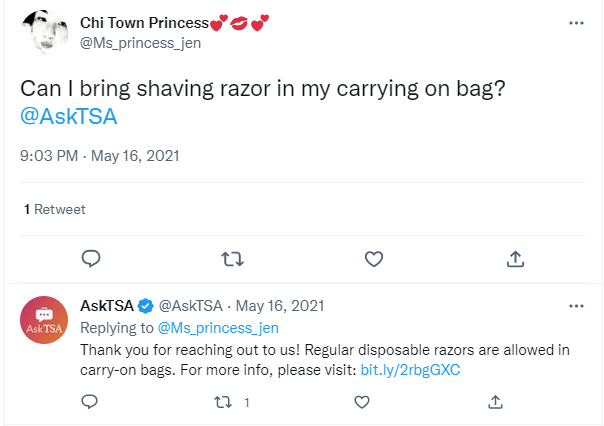Image resolution: width=604 pixels, height=426 pixels.
Task: Open more options for the main tweet
Action: coord(576,22)
